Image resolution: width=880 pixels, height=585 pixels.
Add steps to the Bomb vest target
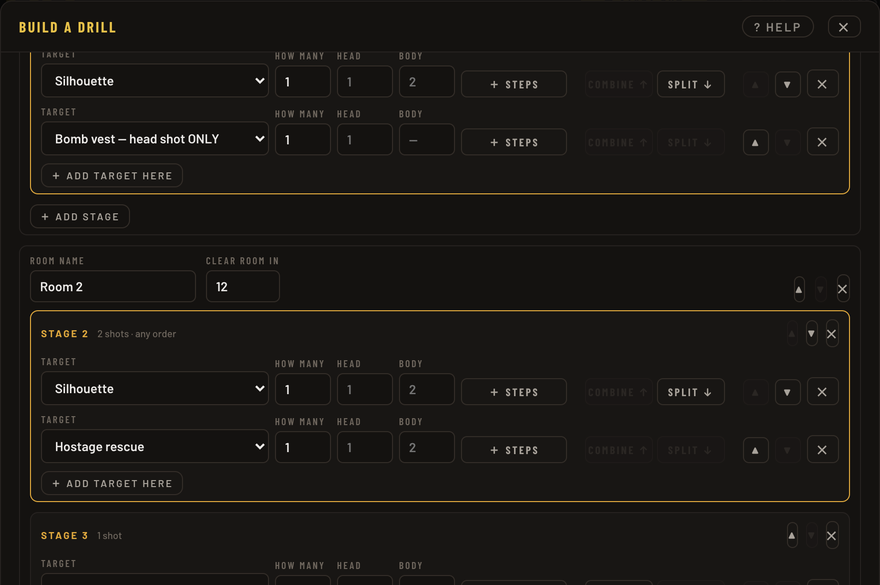pyautogui.click(x=514, y=142)
